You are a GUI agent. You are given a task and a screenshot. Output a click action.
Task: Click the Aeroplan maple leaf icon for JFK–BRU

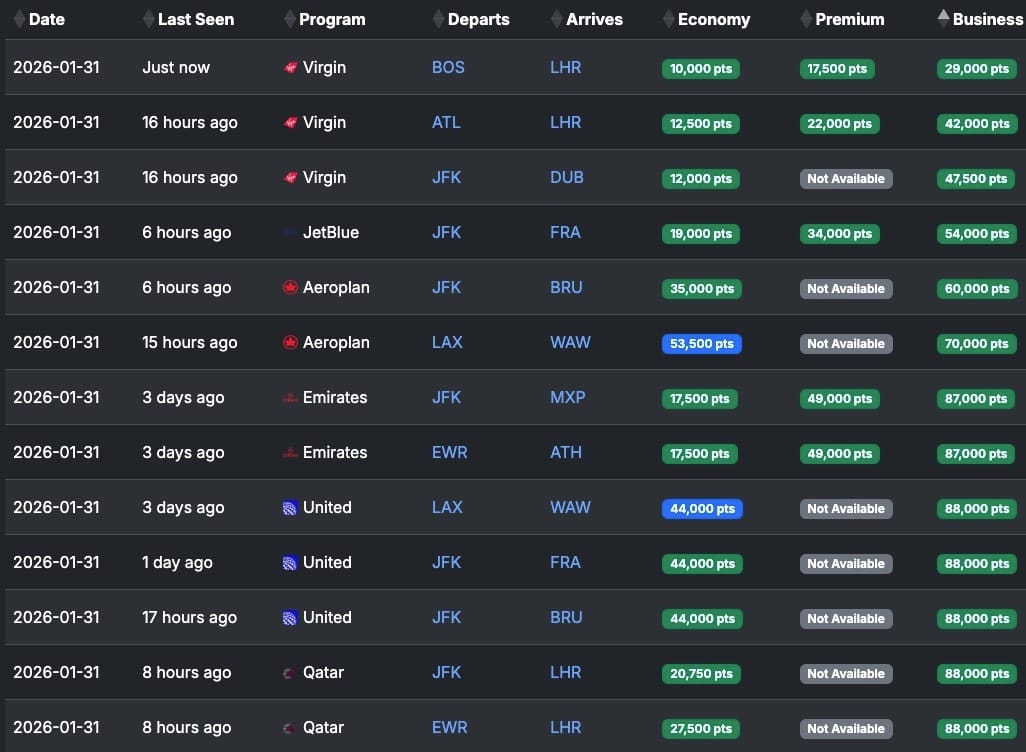(291, 287)
